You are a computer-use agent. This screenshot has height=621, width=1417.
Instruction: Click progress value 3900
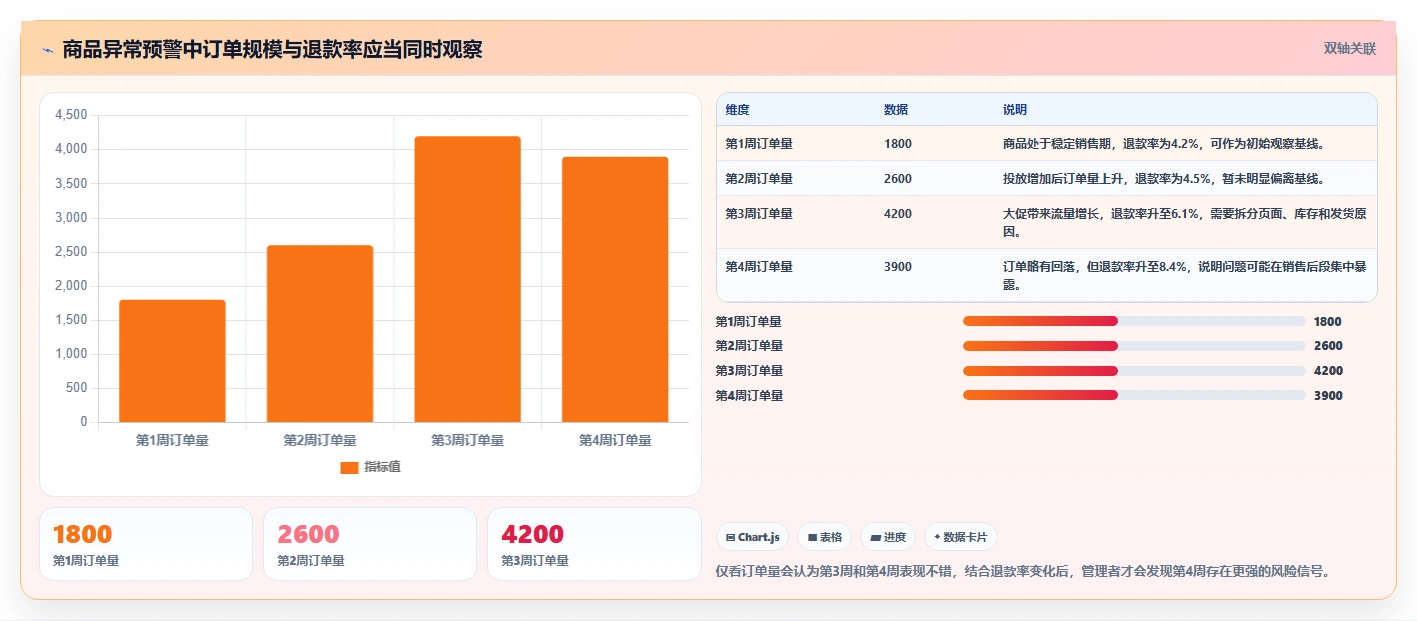coord(1328,395)
